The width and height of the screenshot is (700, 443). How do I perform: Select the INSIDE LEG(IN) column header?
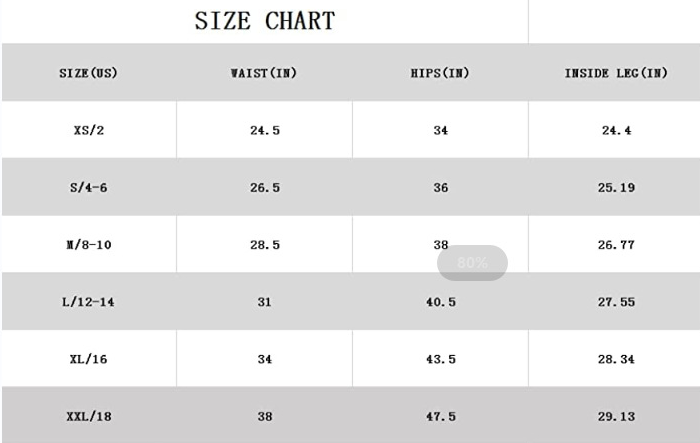(x=615, y=73)
